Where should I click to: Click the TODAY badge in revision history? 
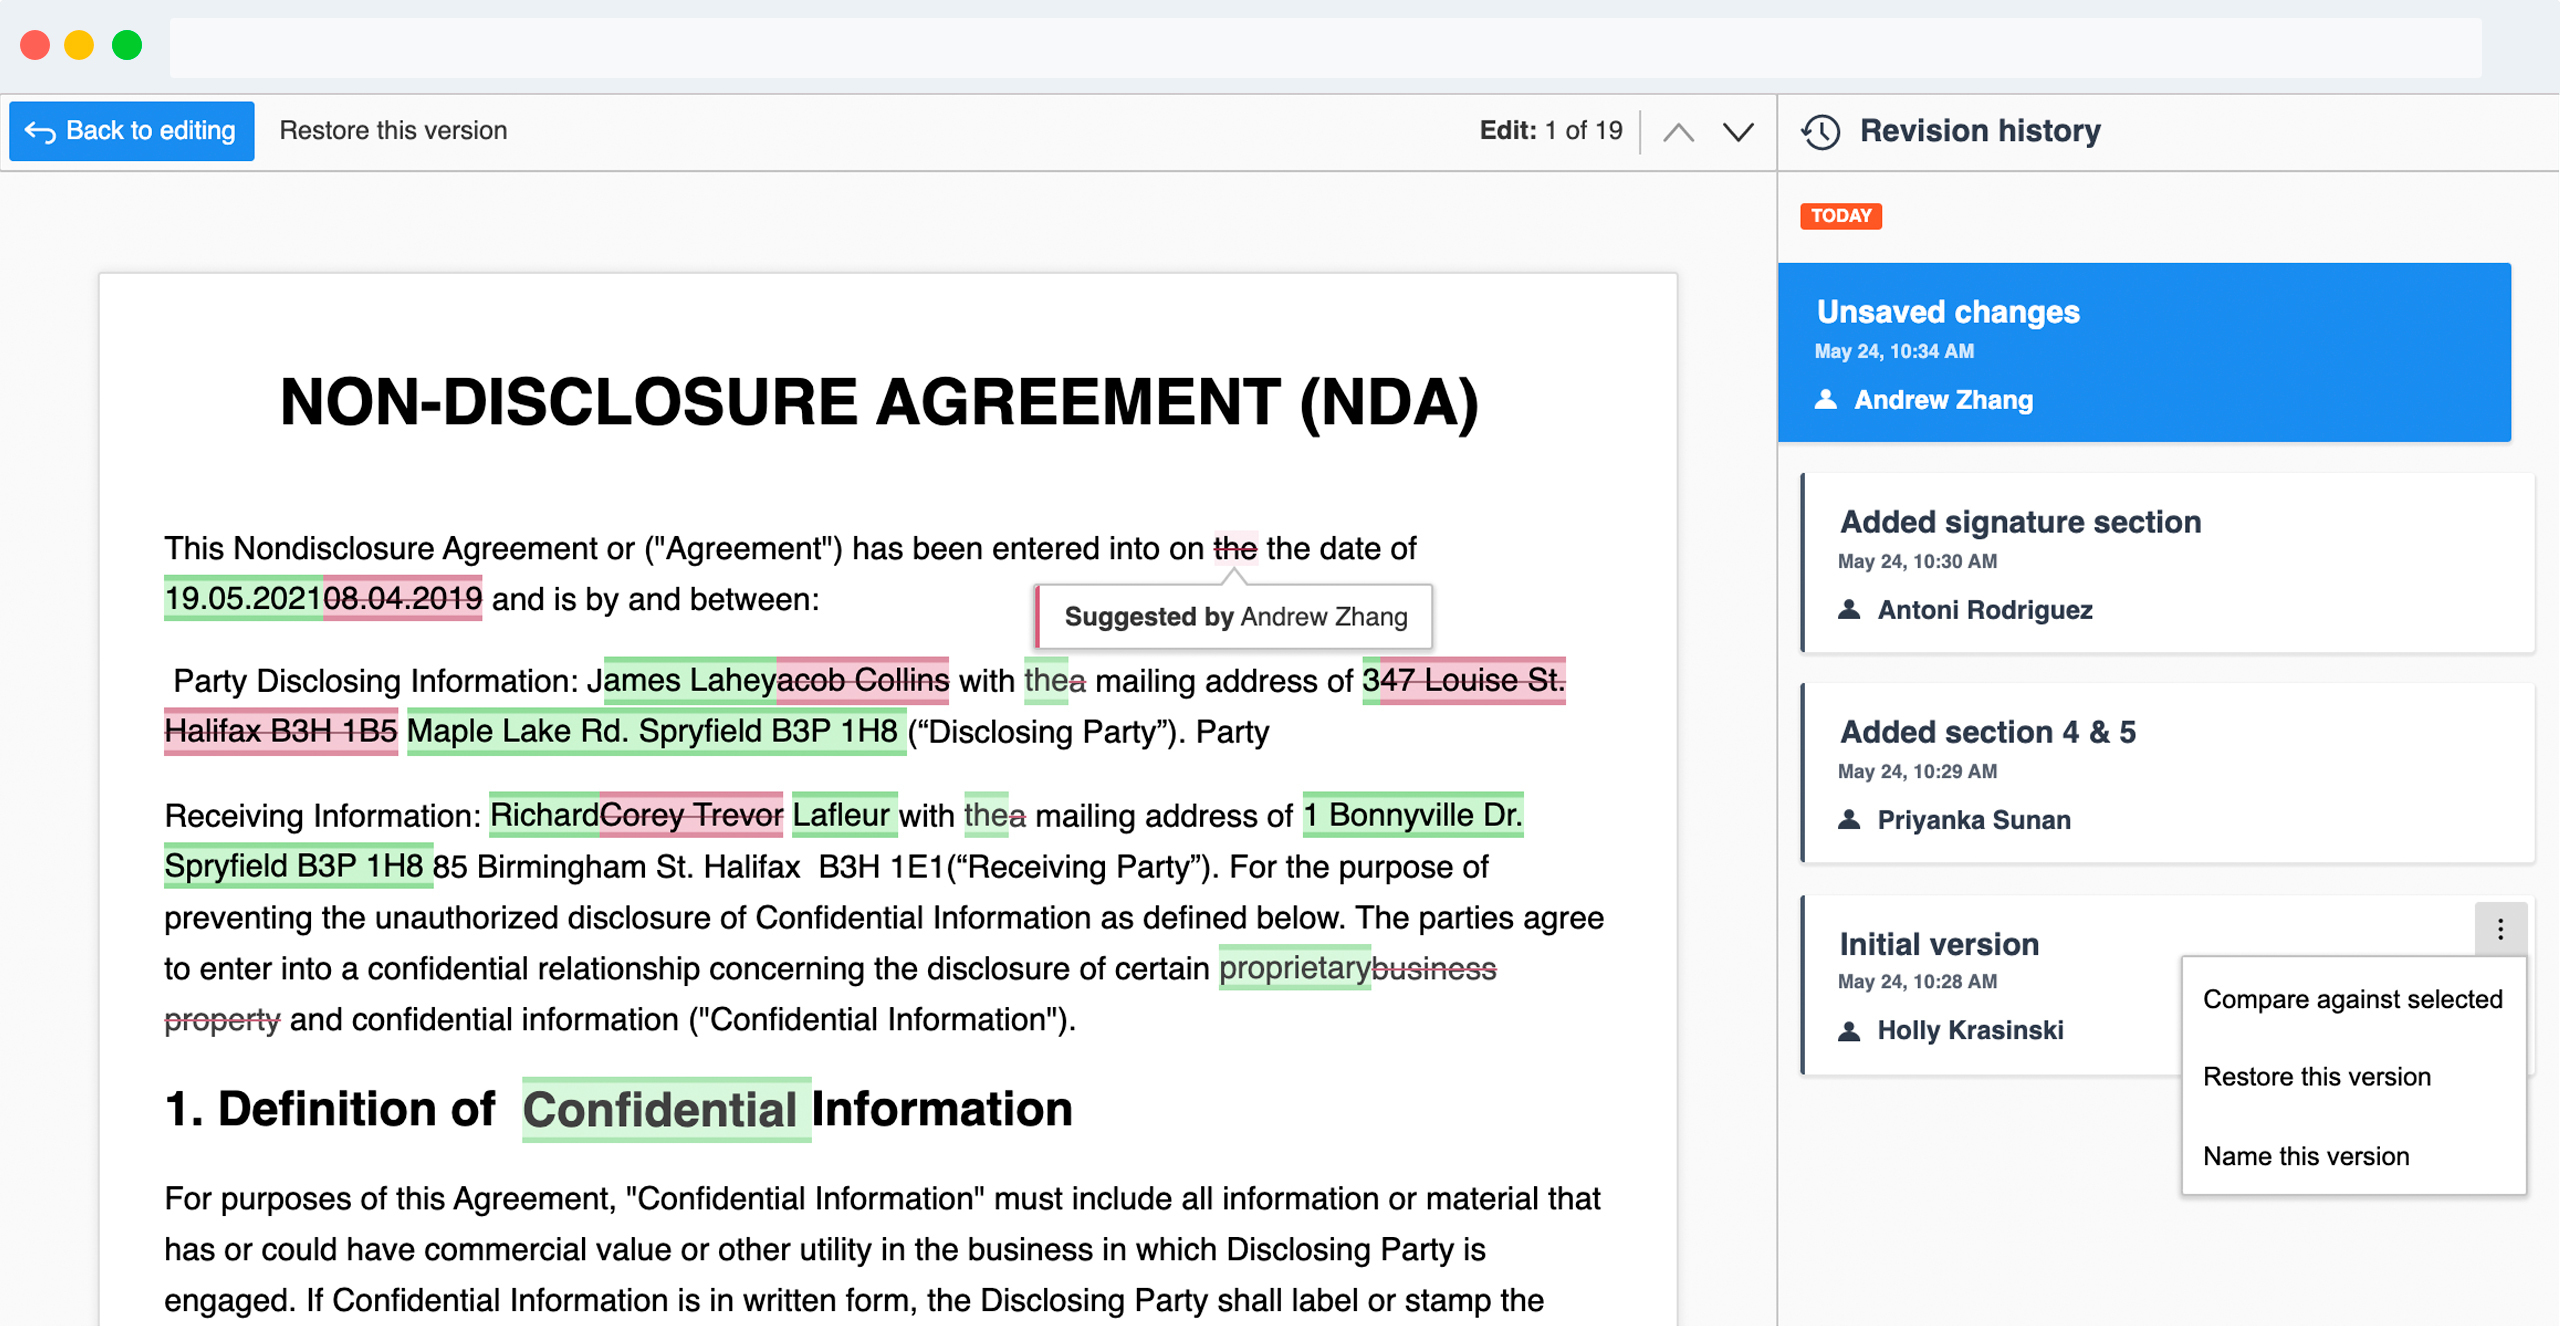(x=1840, y=216)
